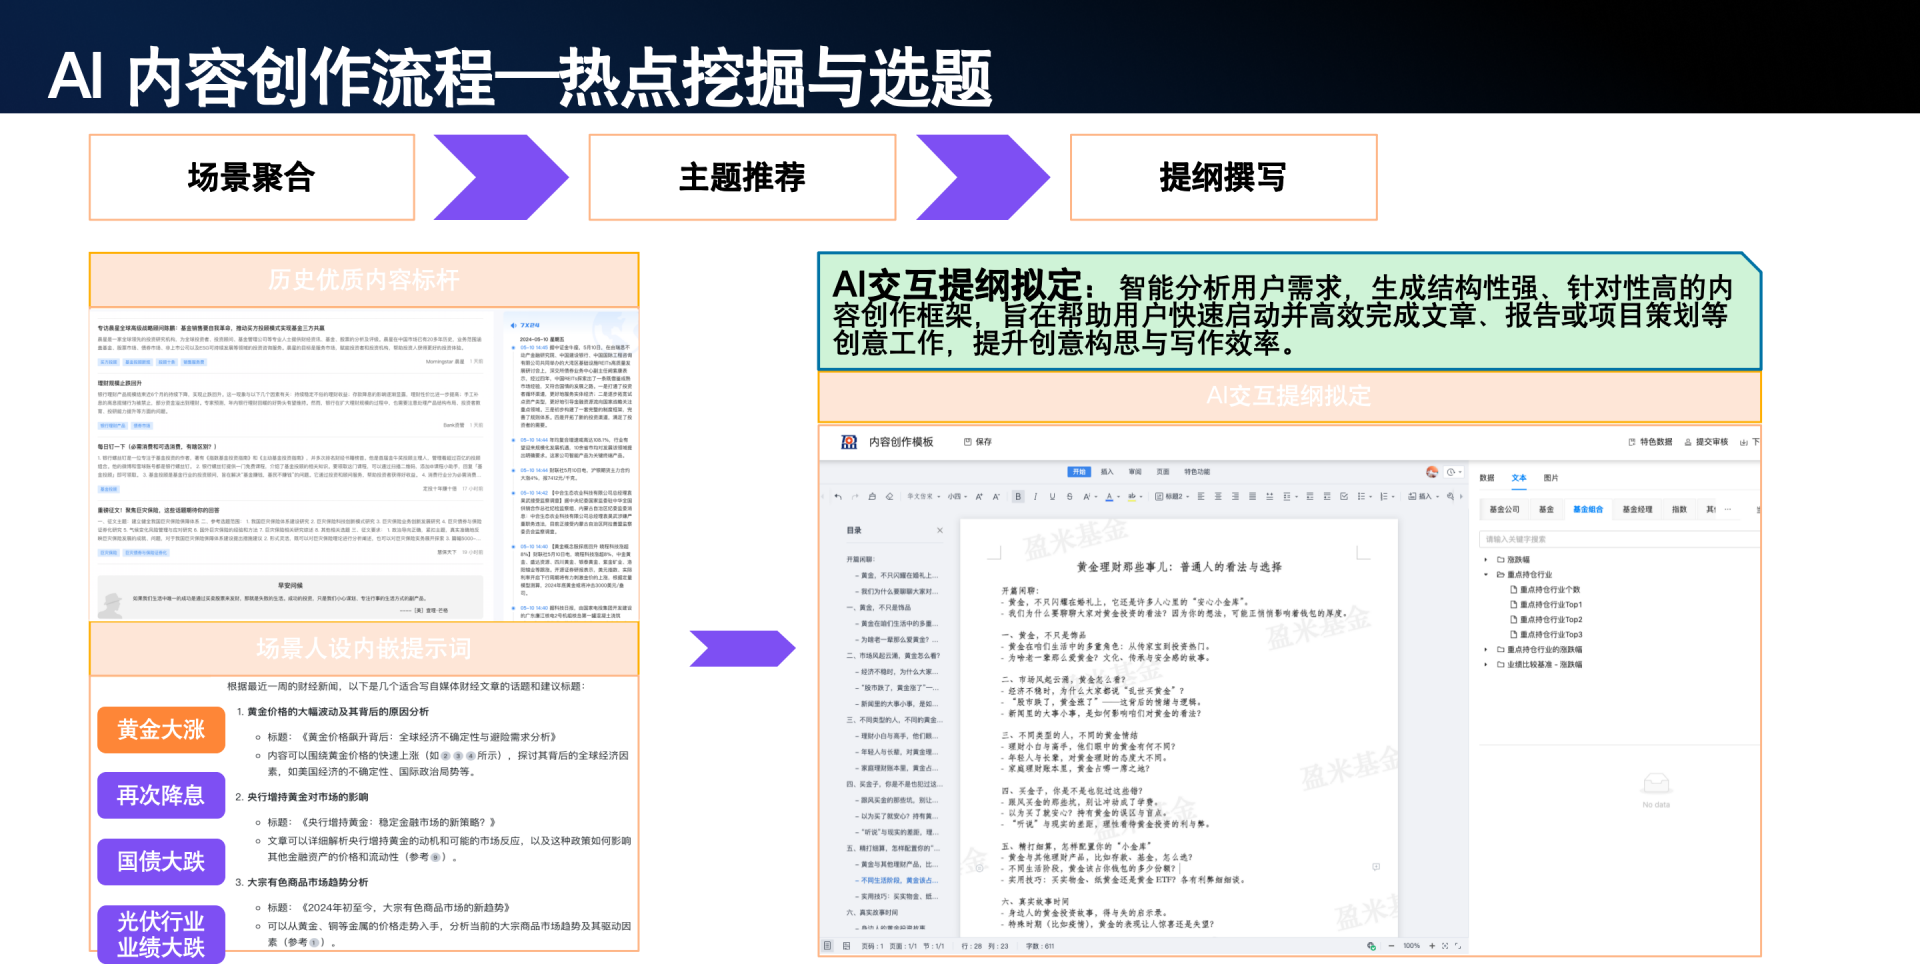Click highlighted outline item 不同生活阶段

pyautogui.click(x=897, y=880)
